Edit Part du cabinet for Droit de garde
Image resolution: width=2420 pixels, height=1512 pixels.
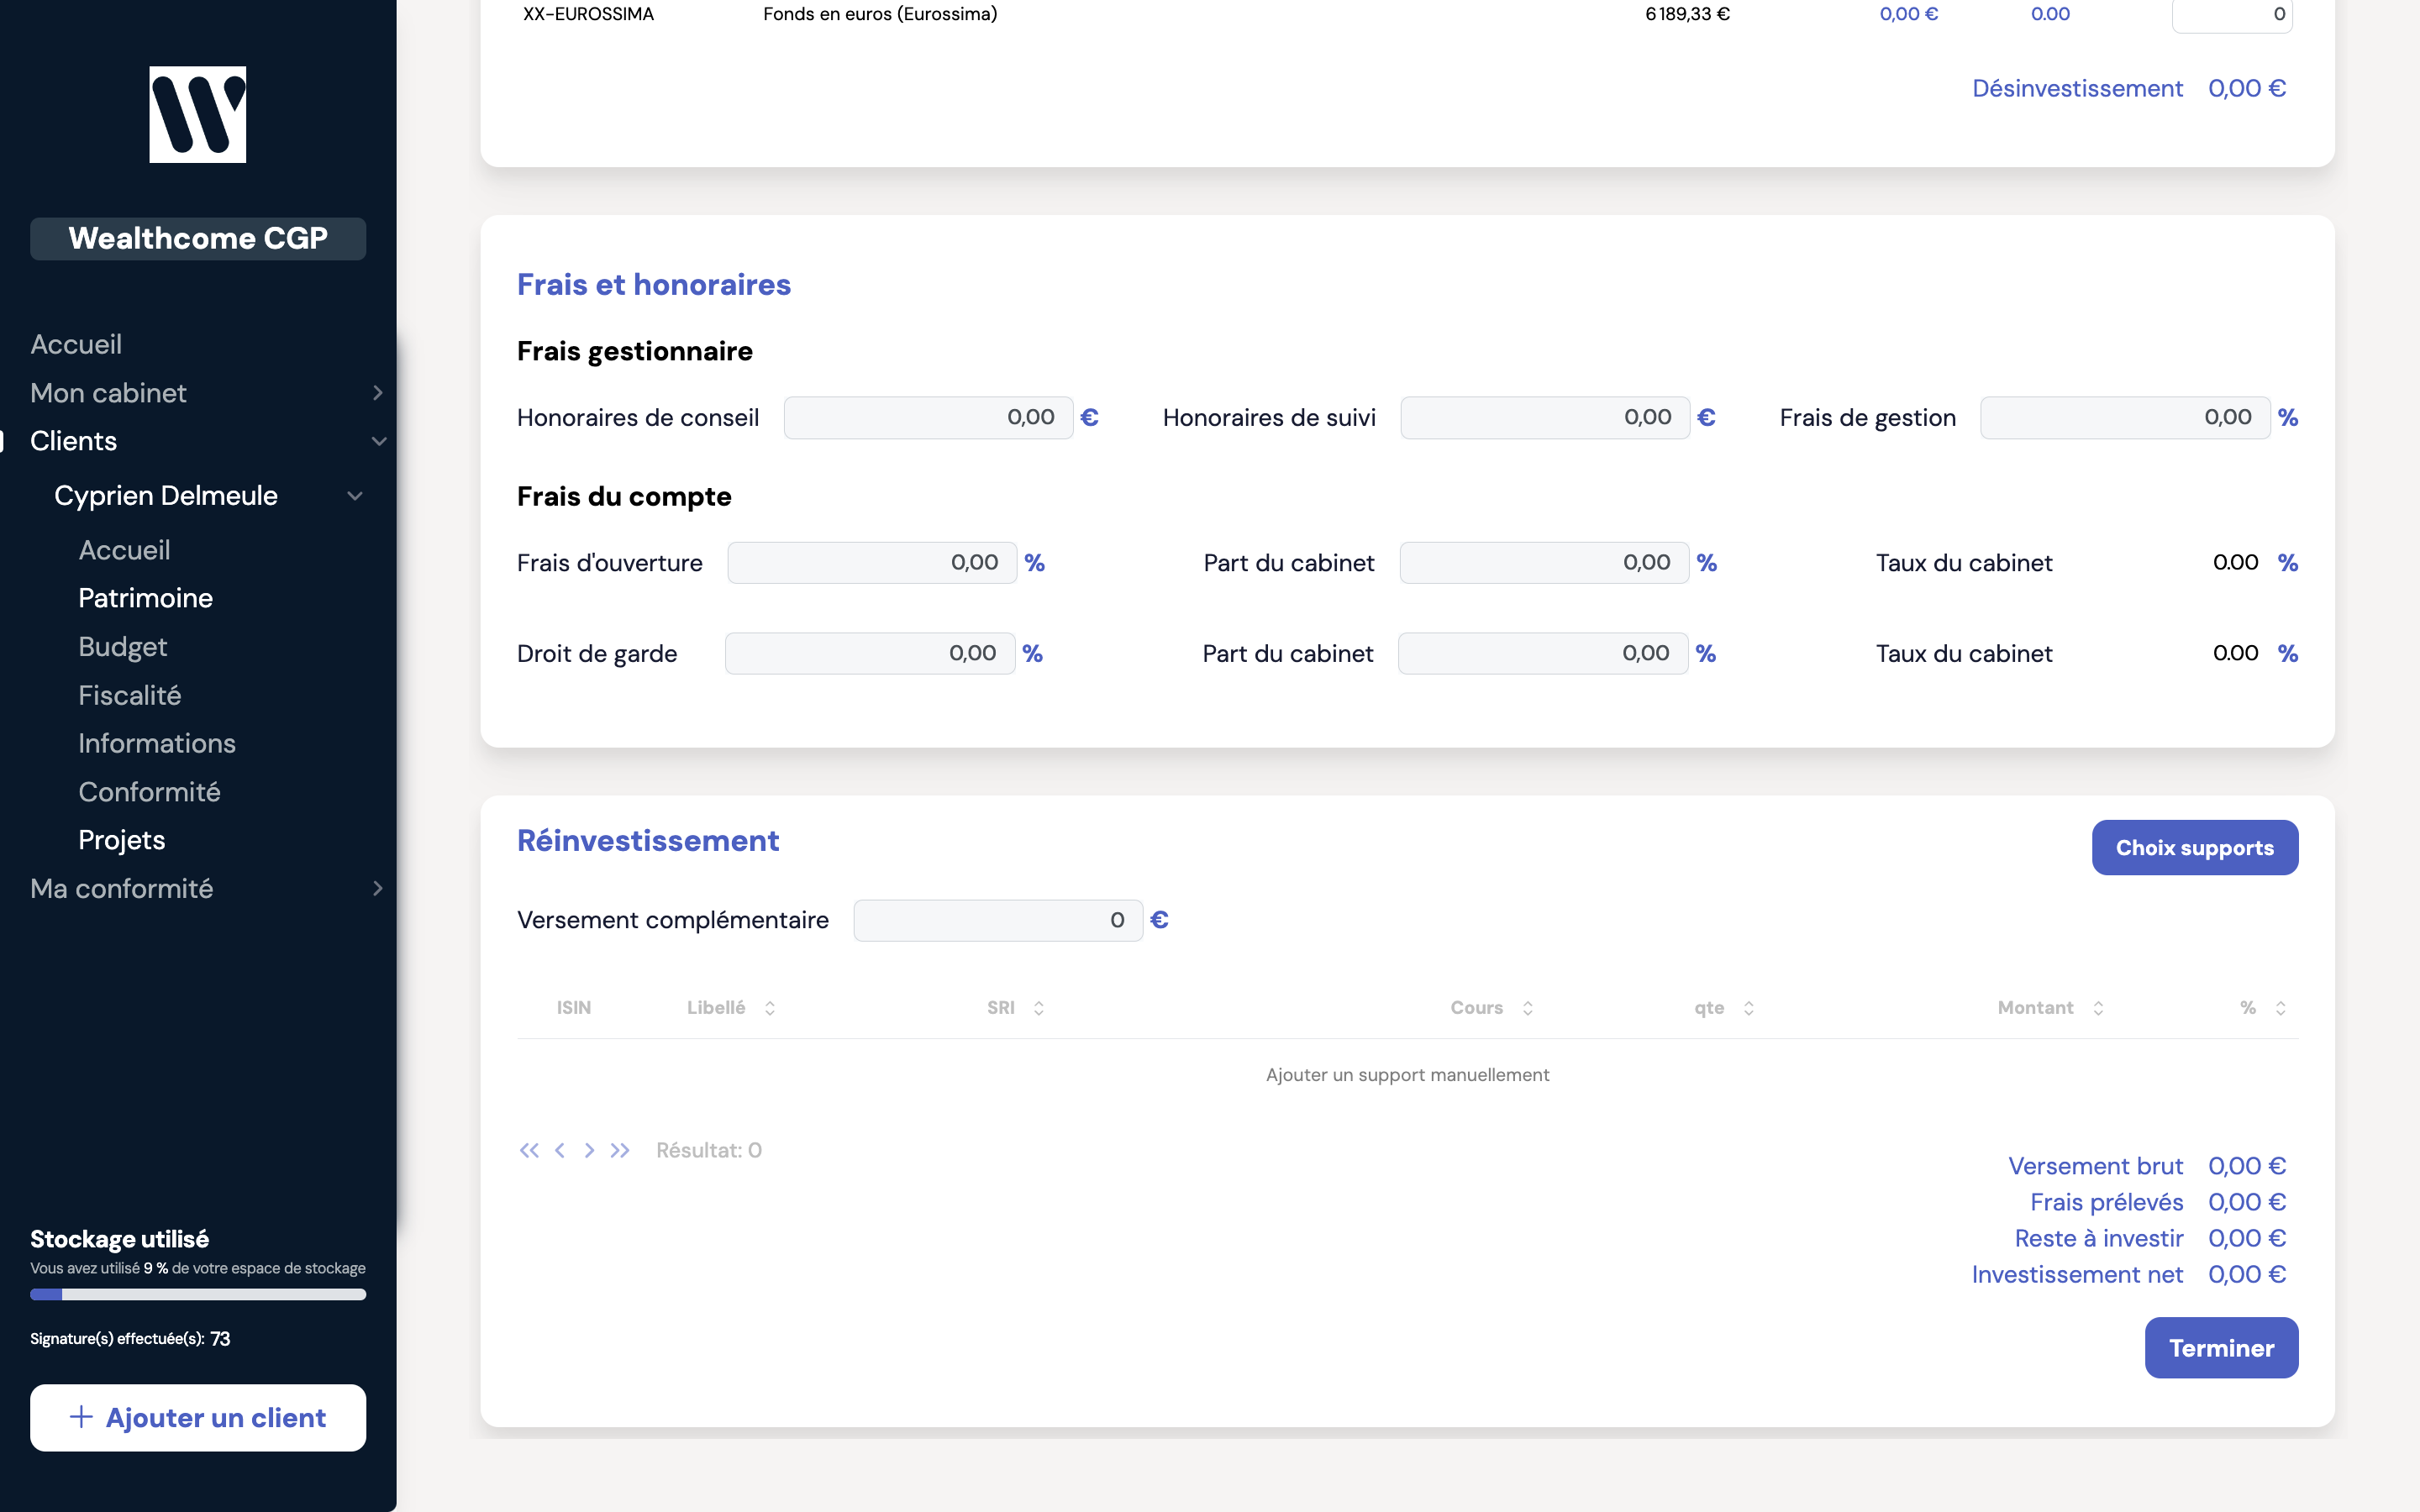click(1543, 654)
